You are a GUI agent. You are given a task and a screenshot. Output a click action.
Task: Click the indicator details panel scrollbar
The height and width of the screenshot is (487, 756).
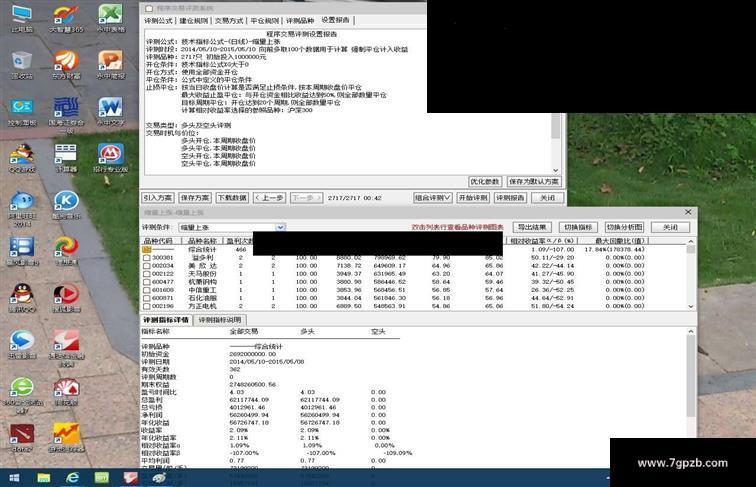[x=691, y=398]
